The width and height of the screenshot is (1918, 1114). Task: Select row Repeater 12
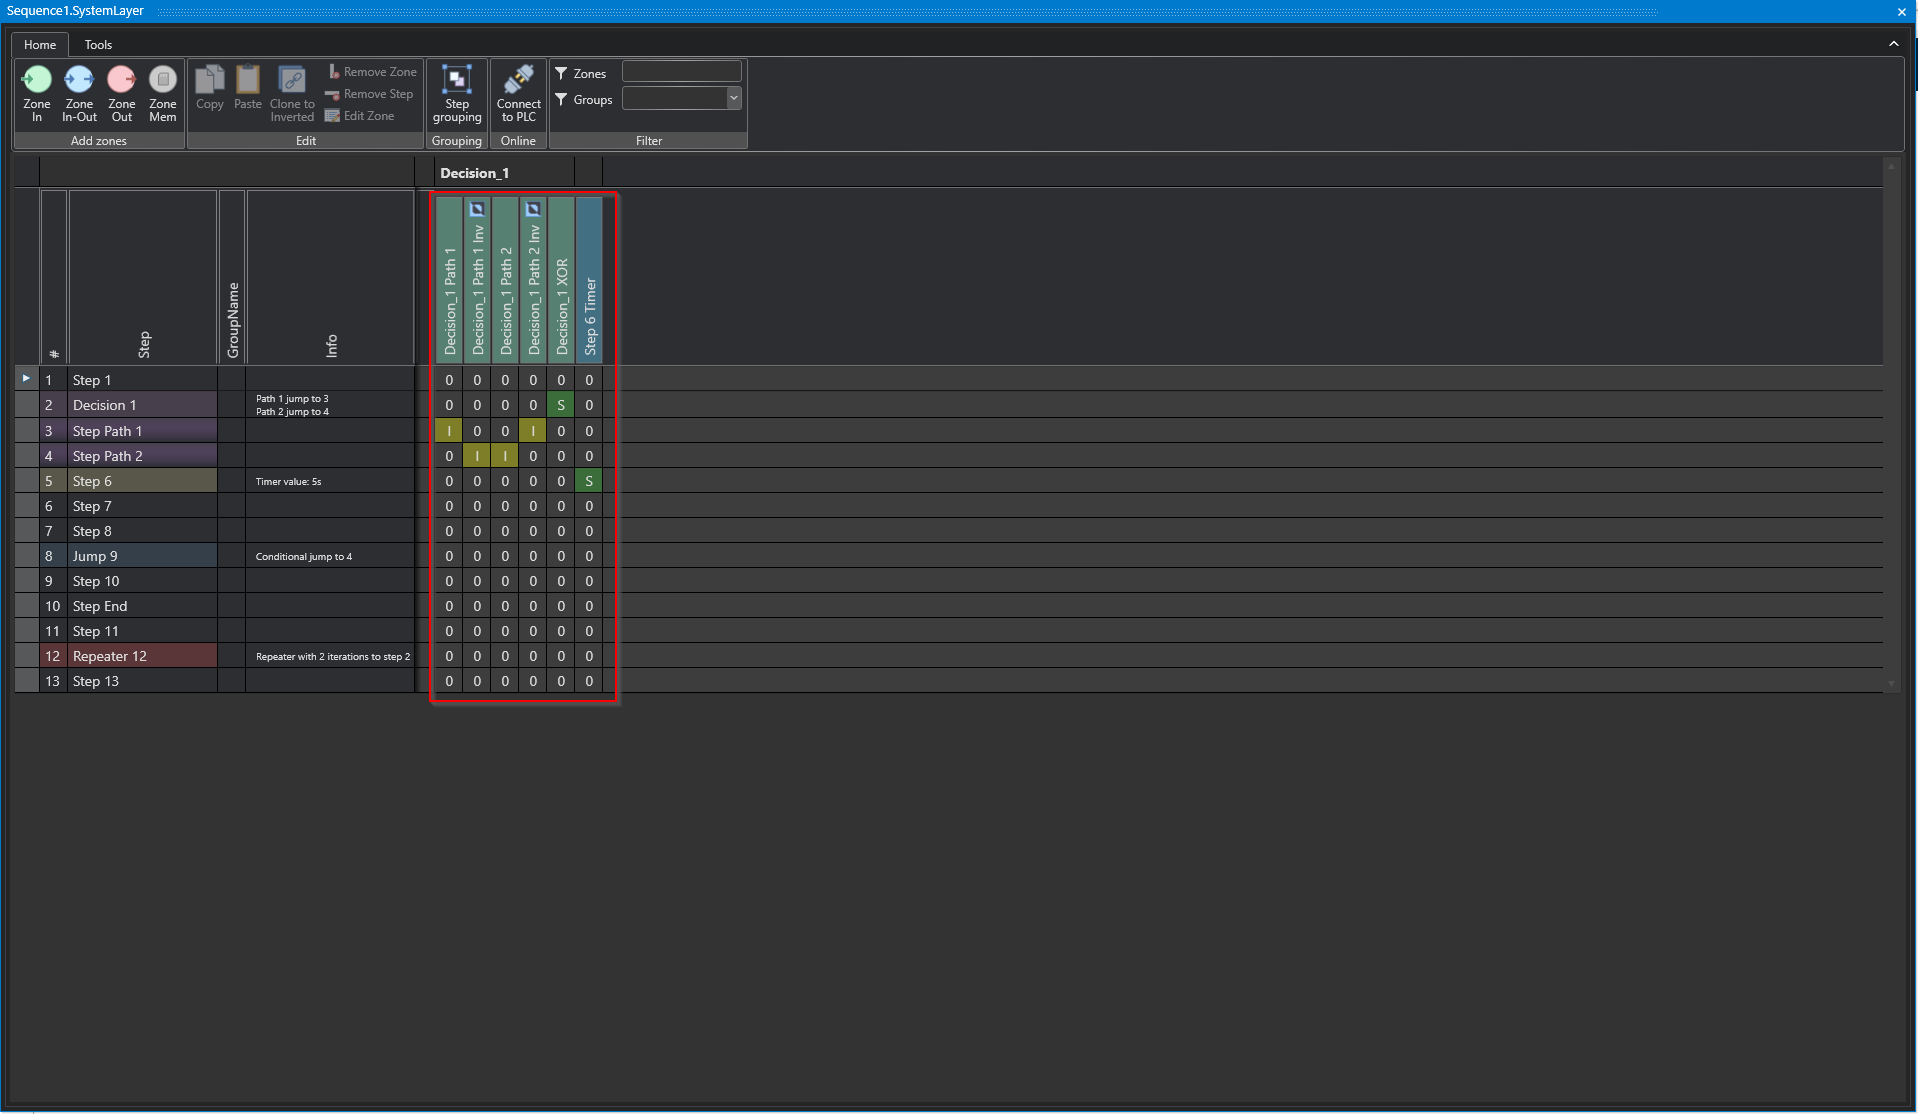(x=142, y=656)
